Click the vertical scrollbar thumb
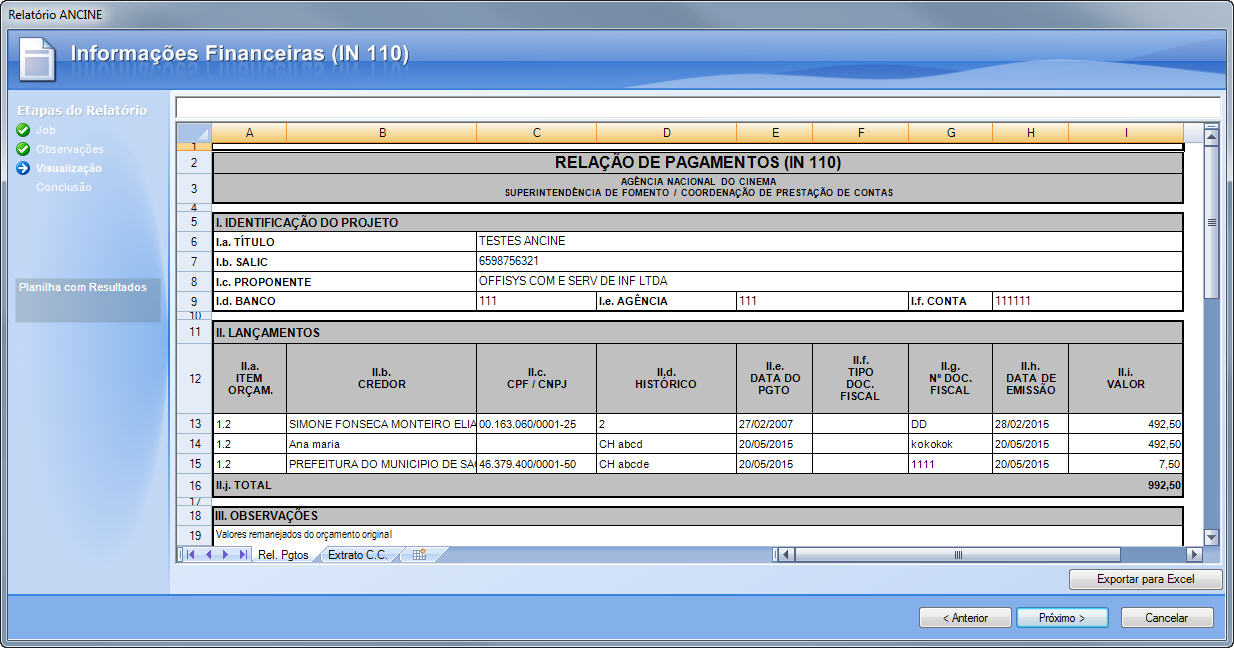 [x=1211, y=222]
